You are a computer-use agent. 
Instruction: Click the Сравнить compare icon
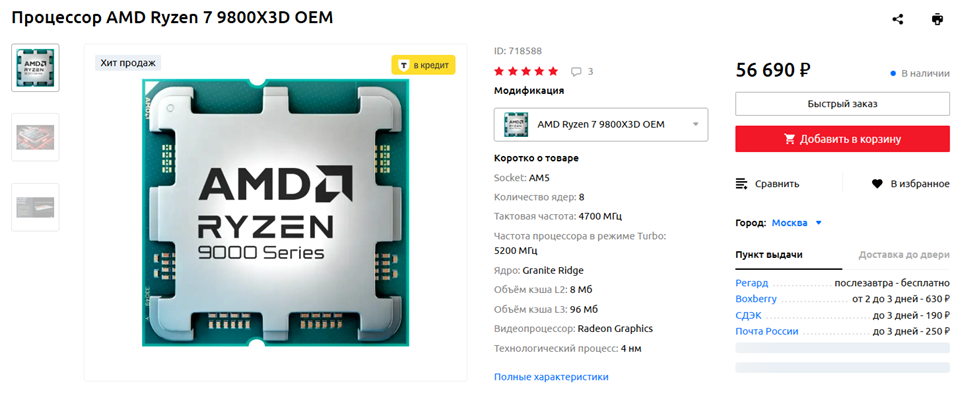[x=742, y=184]
